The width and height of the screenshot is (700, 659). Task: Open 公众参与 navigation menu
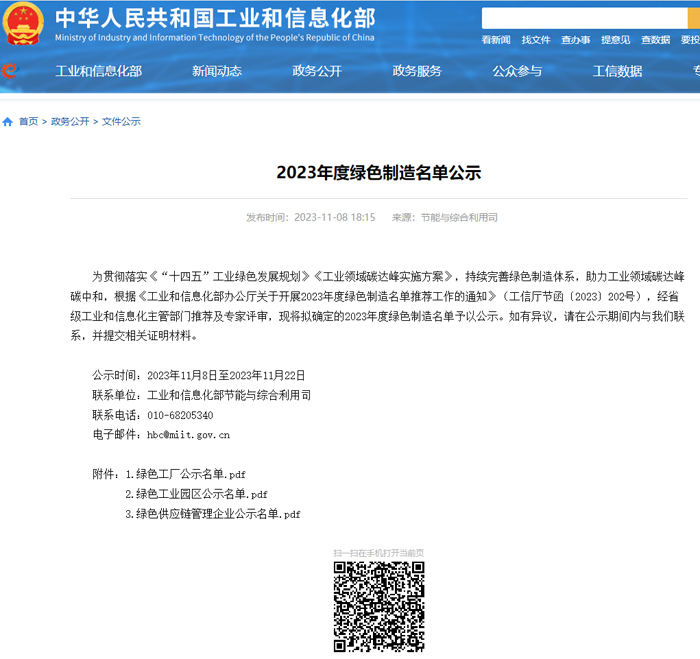coord(517,71)
